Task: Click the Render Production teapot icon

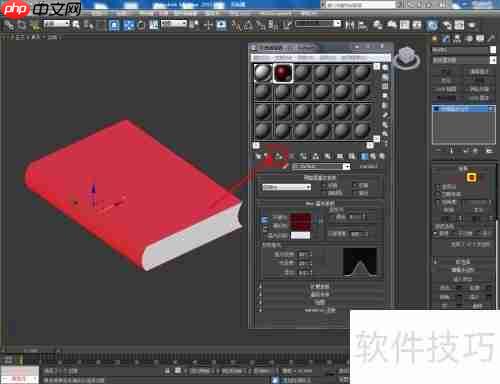Action: click(472, 25)
